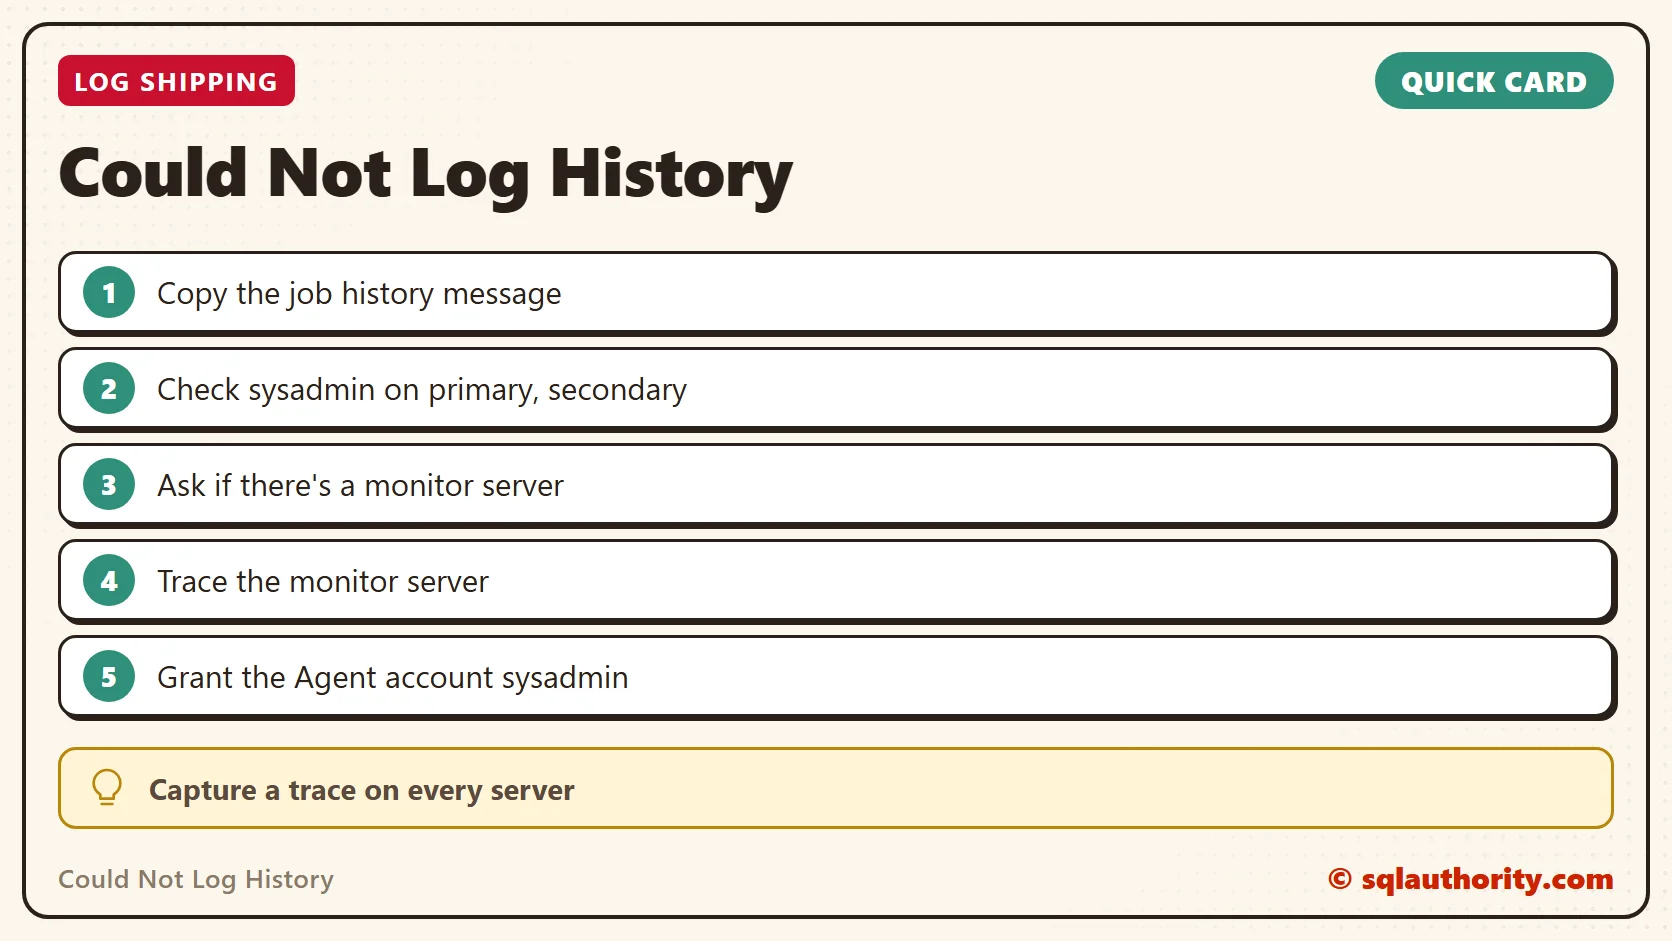Click the LOG SHIPPING red badge

pyautogui.click(x=176, y=81)
